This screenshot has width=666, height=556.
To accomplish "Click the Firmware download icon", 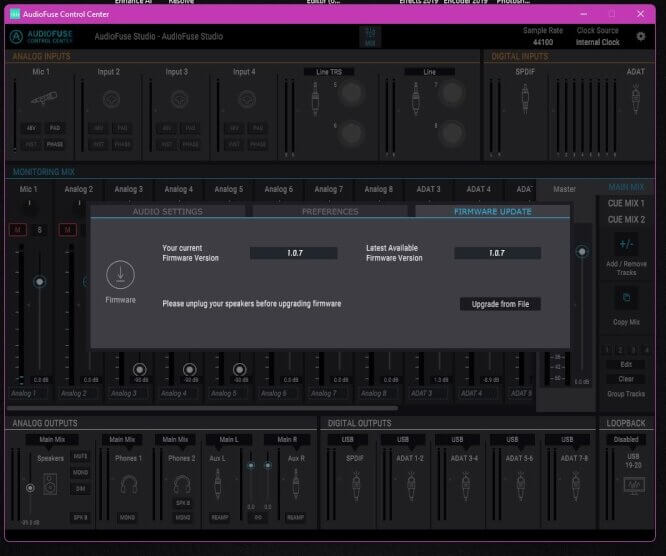I will pos(121,275).
